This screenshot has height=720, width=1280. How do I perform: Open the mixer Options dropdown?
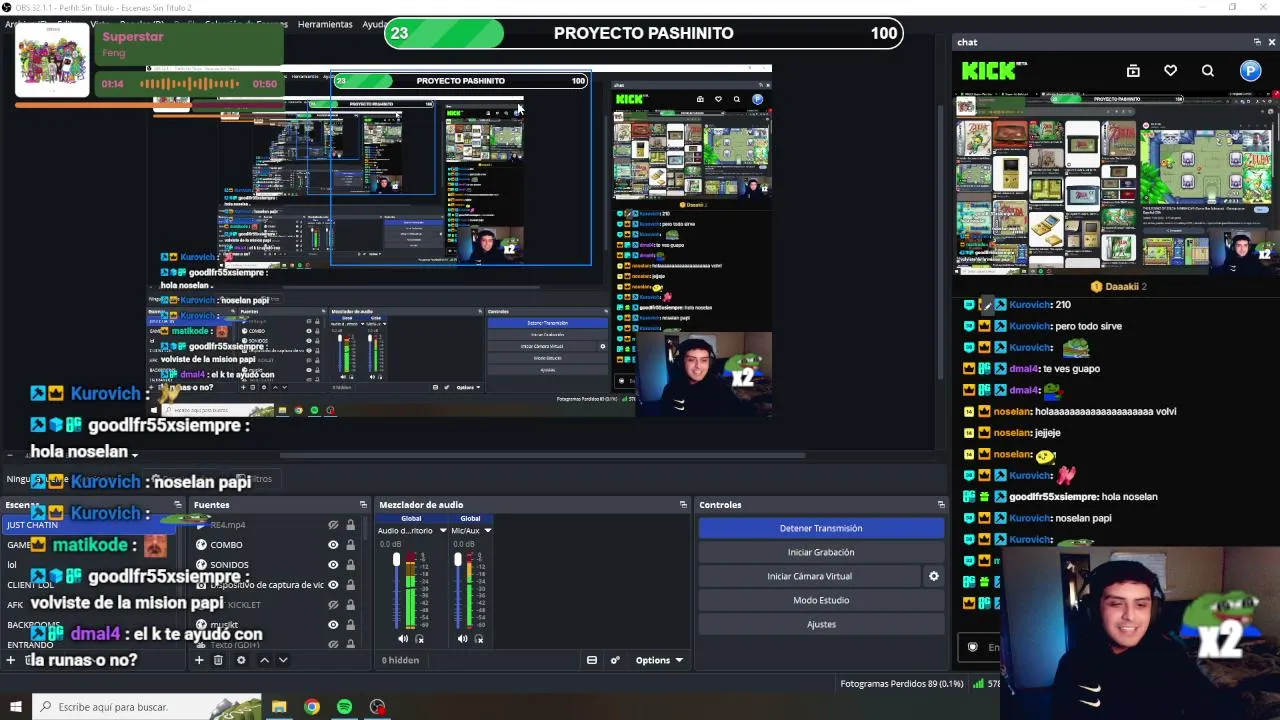[659, 660]
